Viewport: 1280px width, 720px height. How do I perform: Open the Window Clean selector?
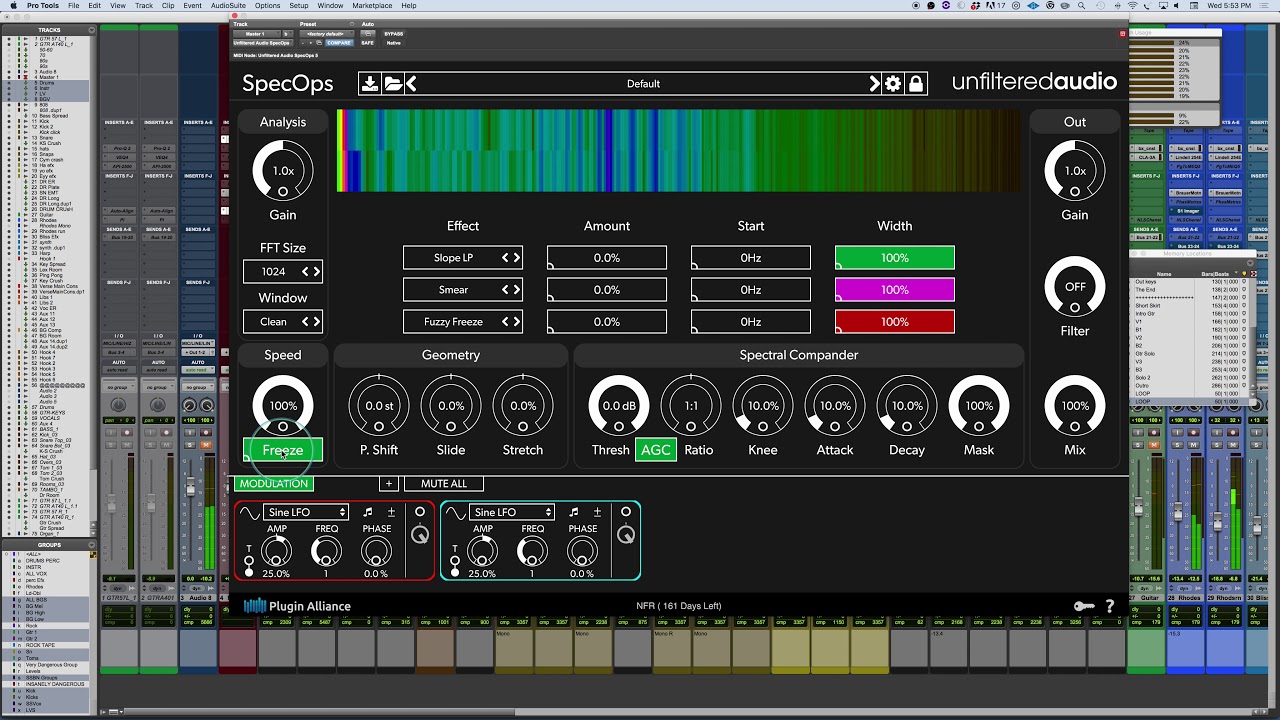[283, 322]
